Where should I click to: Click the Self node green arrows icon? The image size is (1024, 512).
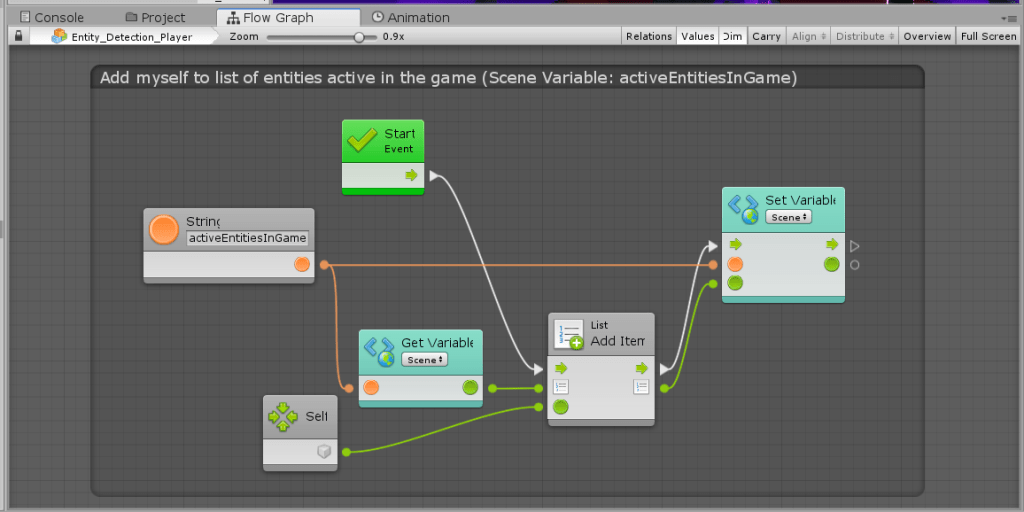click(x=283, y=416)
